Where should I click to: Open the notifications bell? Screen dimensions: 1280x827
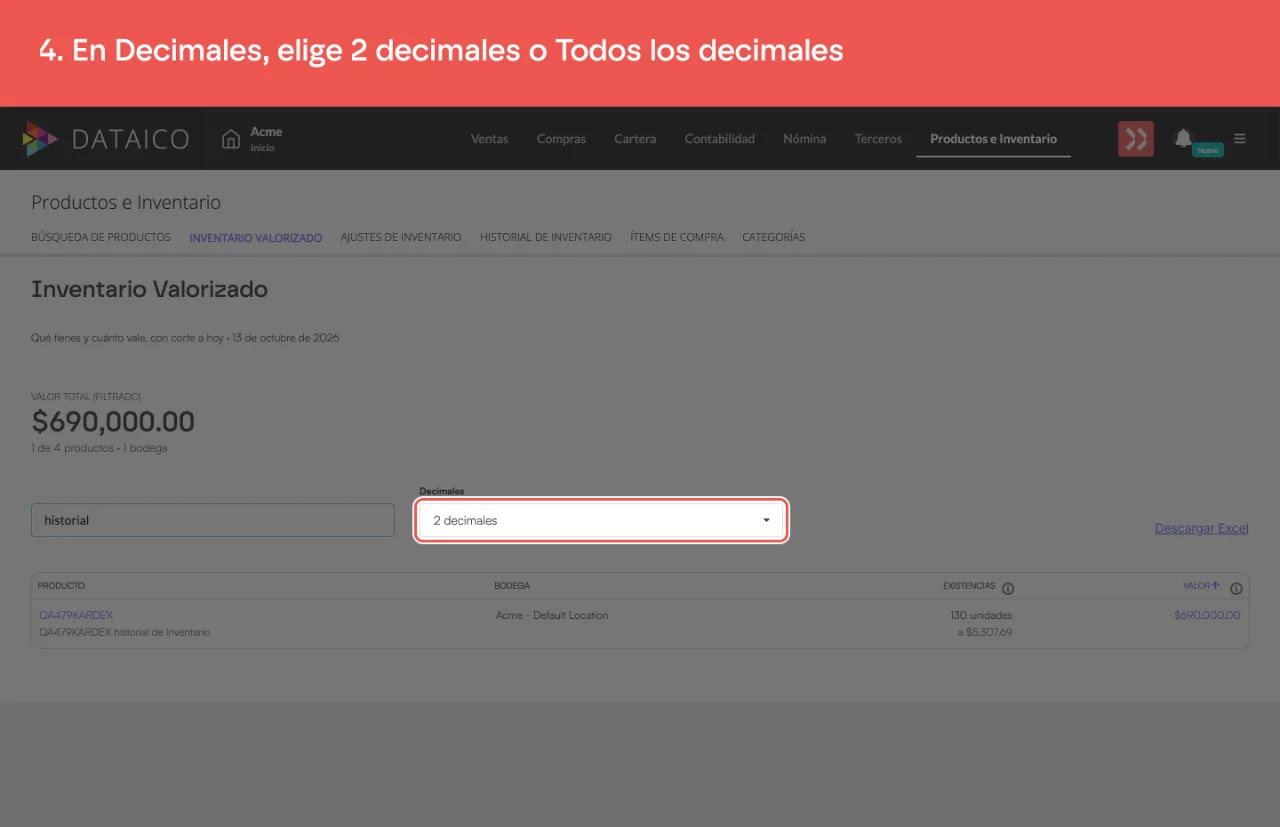click(1183, 138)
